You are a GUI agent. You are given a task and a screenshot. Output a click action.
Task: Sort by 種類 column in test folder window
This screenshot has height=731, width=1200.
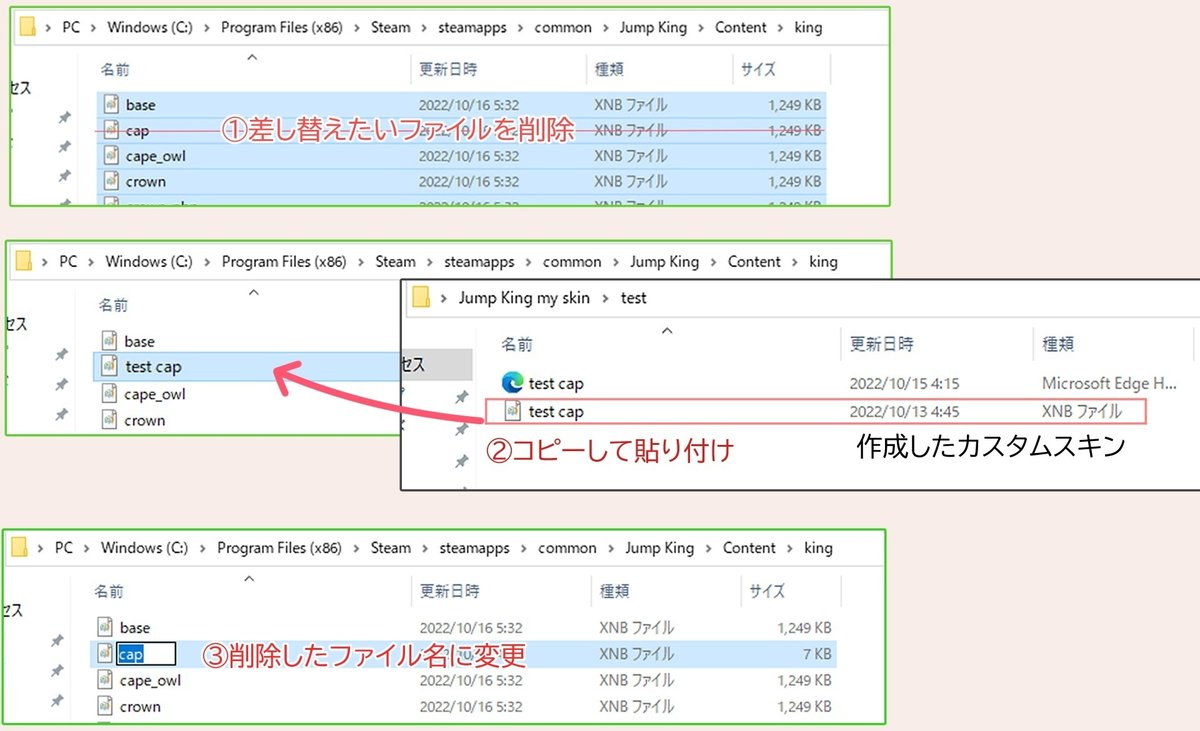[1060, 343]
